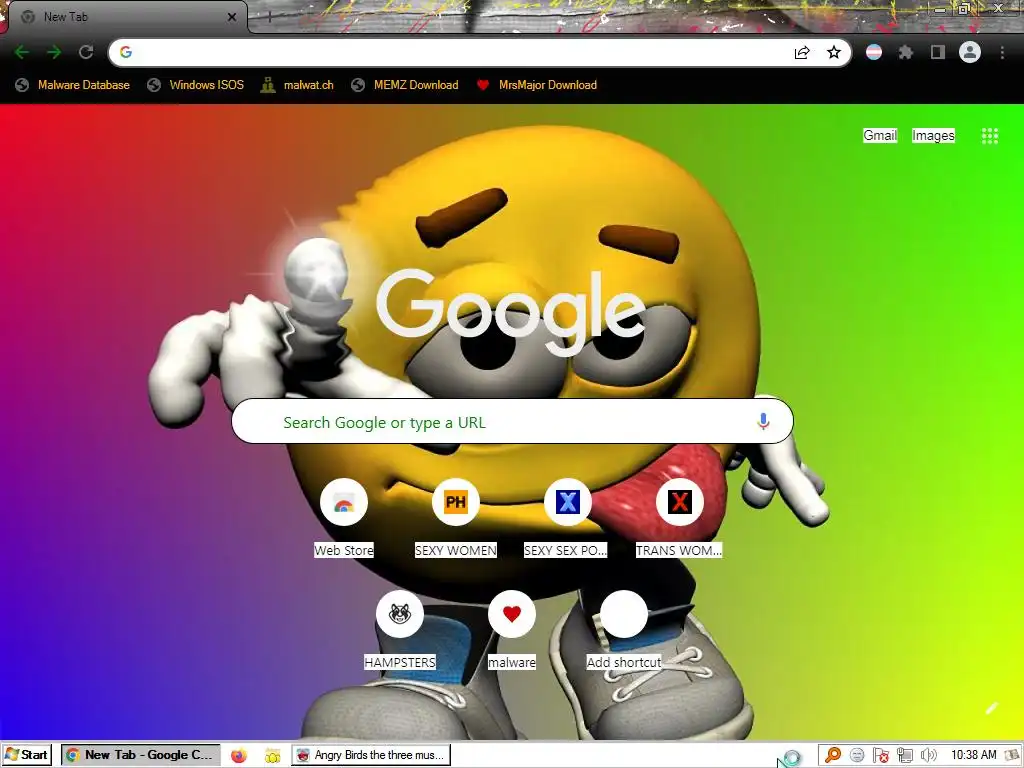The height and width of the screenshot is (768, 1024).
Task: Open the HAMPSTERS shortcut tile
Action: pos(400,630)
